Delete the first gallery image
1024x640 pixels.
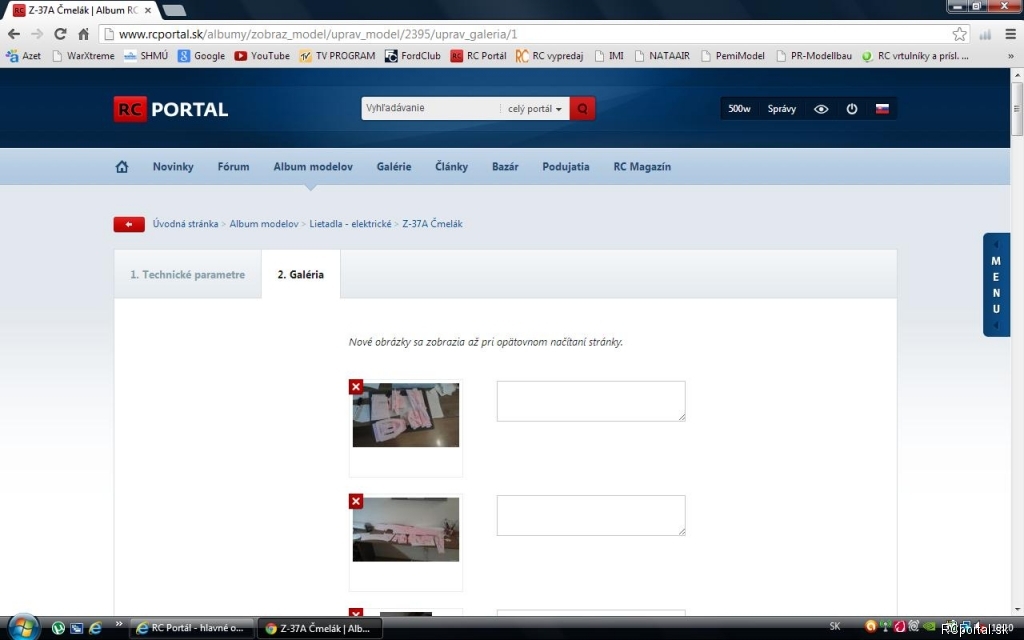coord(356,387)
